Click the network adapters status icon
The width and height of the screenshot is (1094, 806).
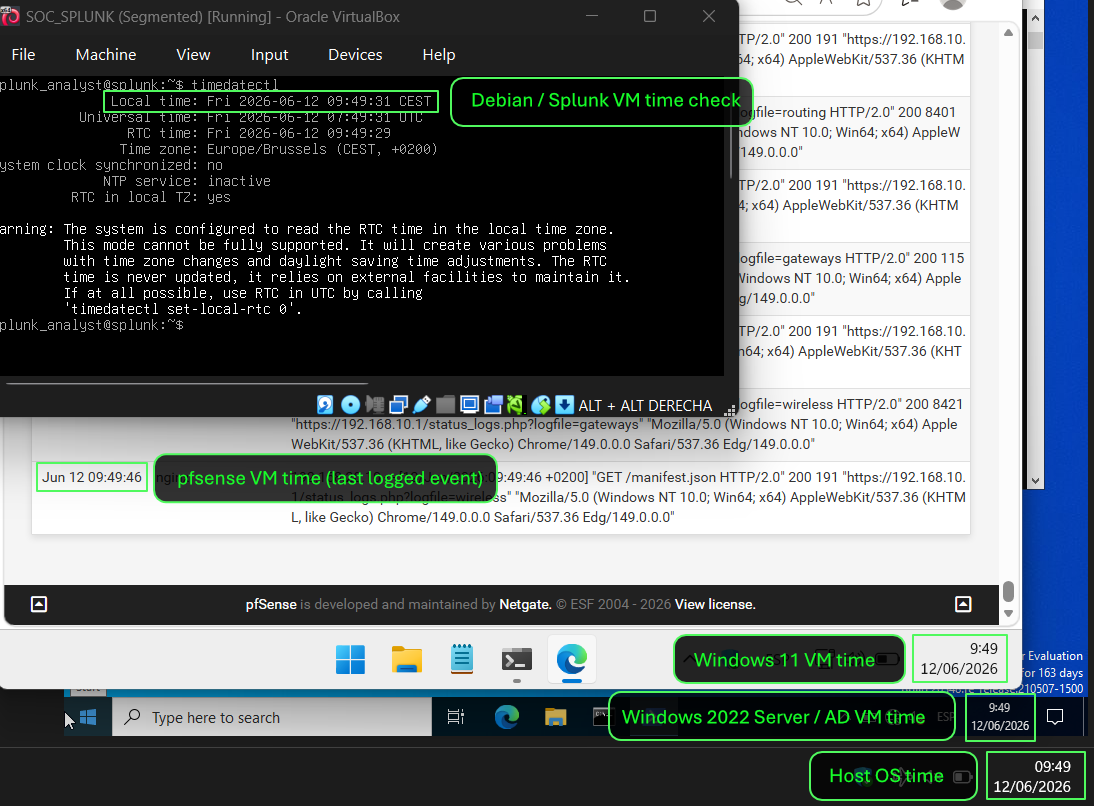(x=398, y=405)
